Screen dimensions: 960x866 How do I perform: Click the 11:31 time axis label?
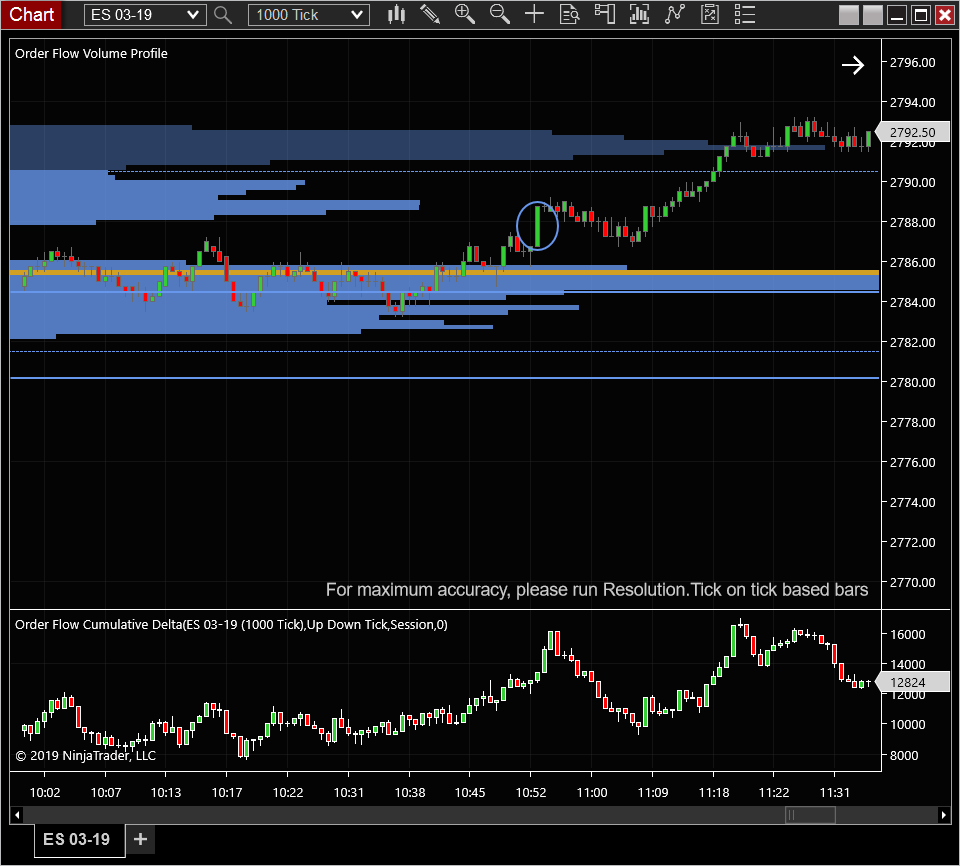[834, 793]
